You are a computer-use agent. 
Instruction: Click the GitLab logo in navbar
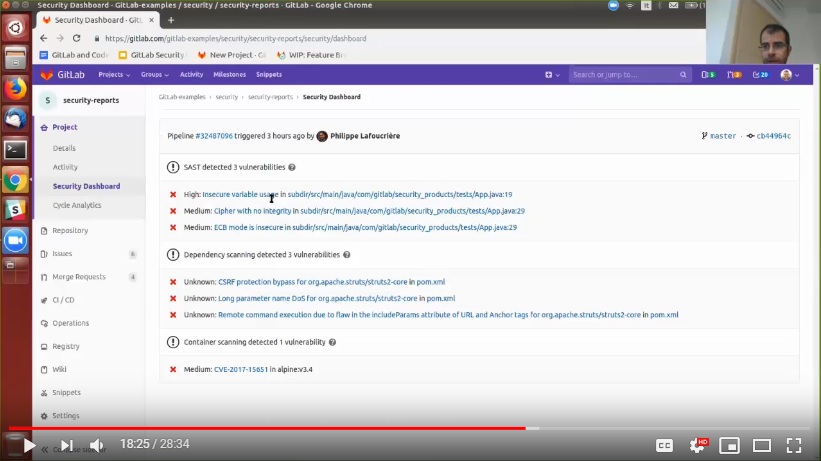coord(62,75)
